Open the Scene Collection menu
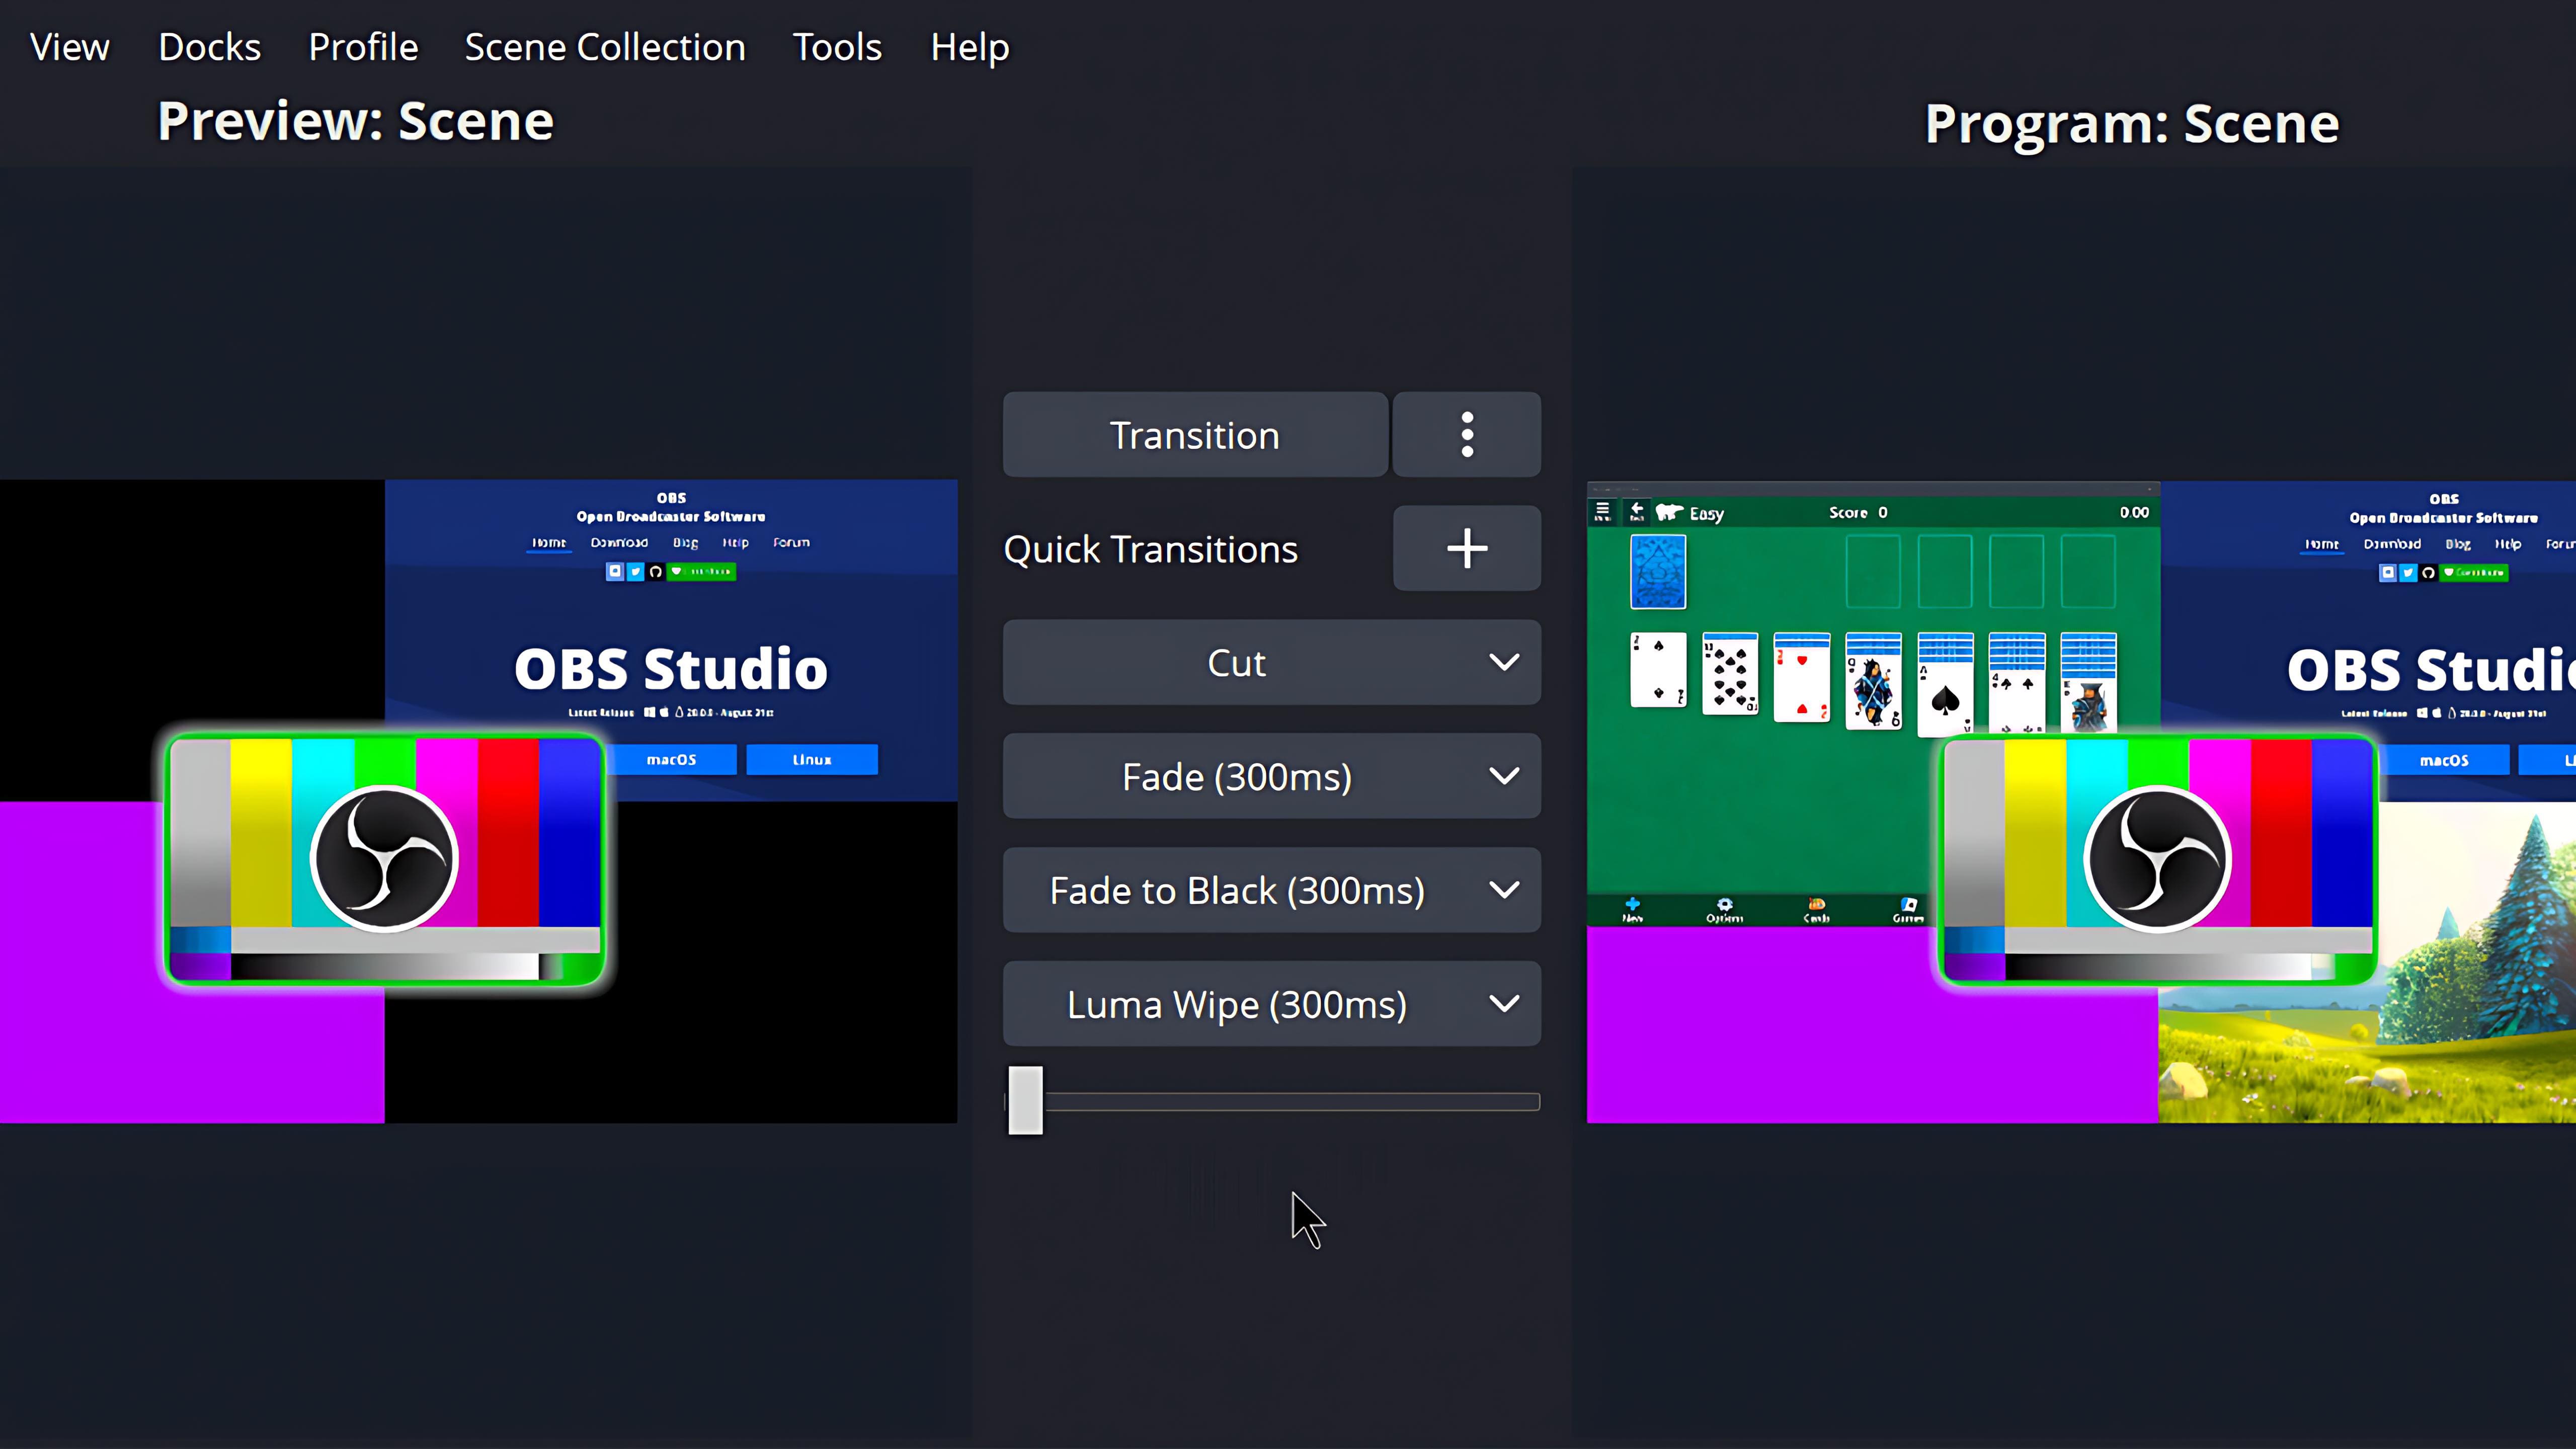Viewport: 2576px width, 1449px height. [x=605, y=47]
